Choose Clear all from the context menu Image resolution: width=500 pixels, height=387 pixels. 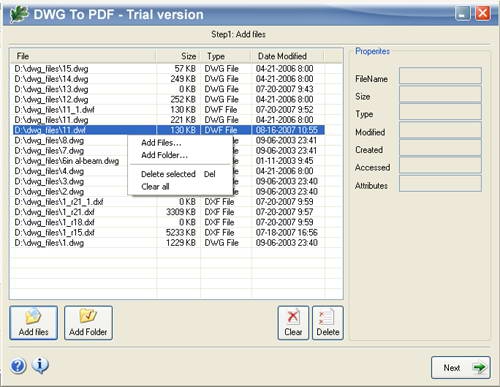(x=155, y=187)
